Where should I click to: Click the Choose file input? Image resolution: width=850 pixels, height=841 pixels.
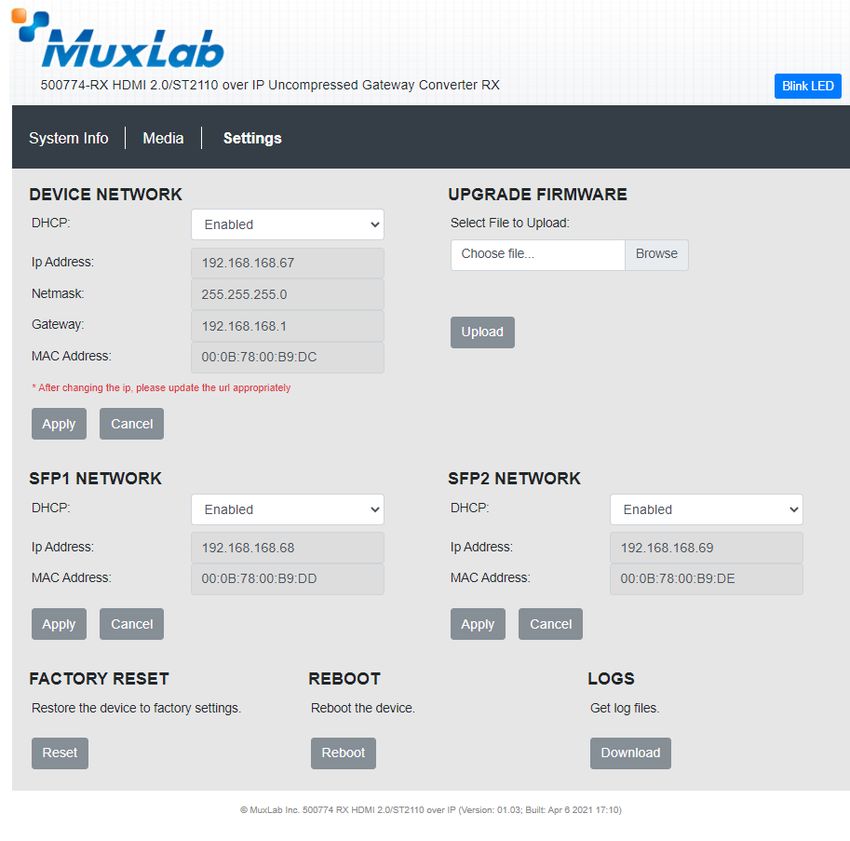537,254
